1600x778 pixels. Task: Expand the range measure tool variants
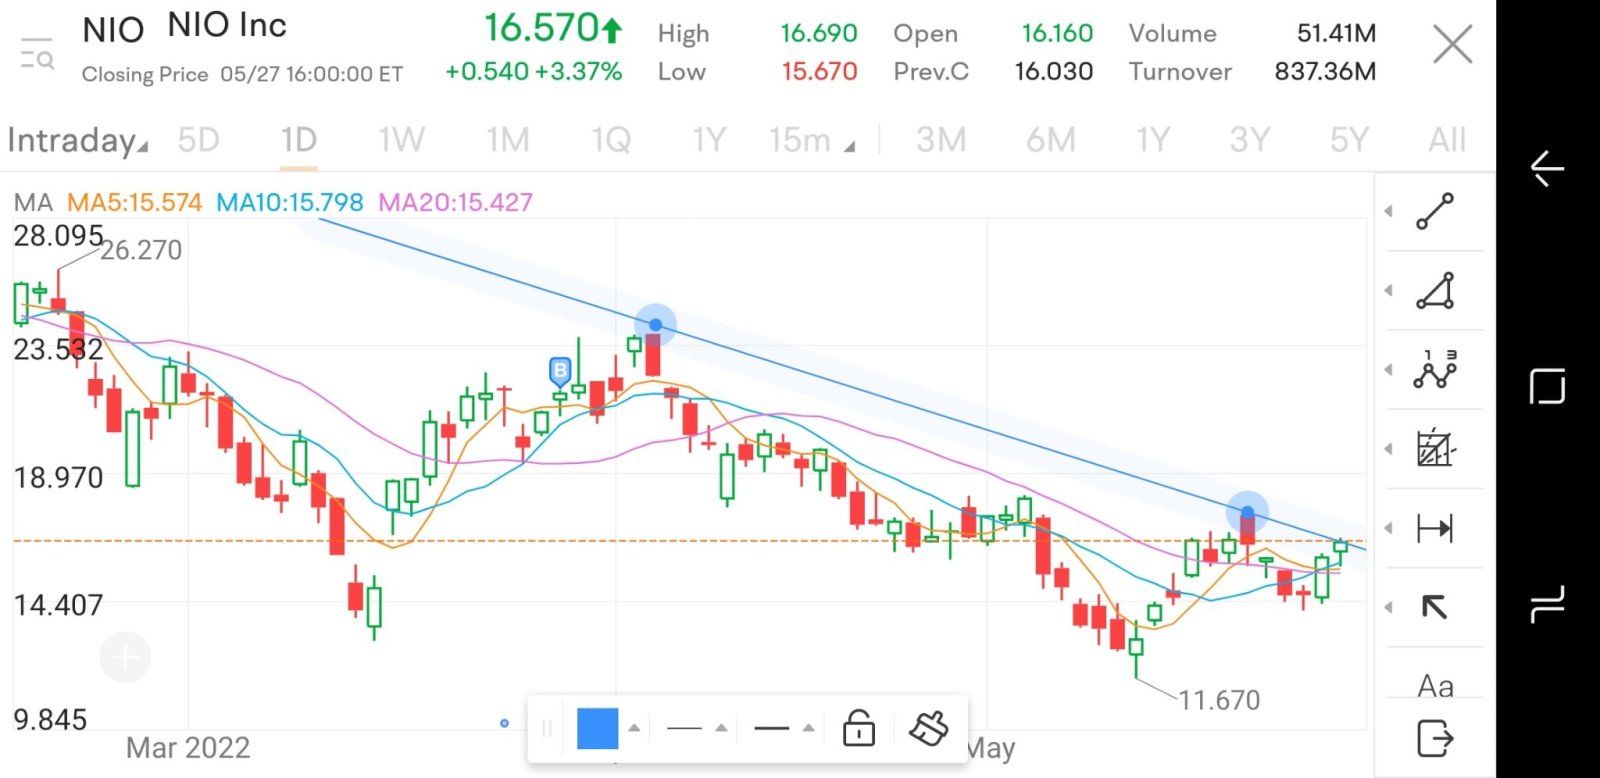(1389, 528)
